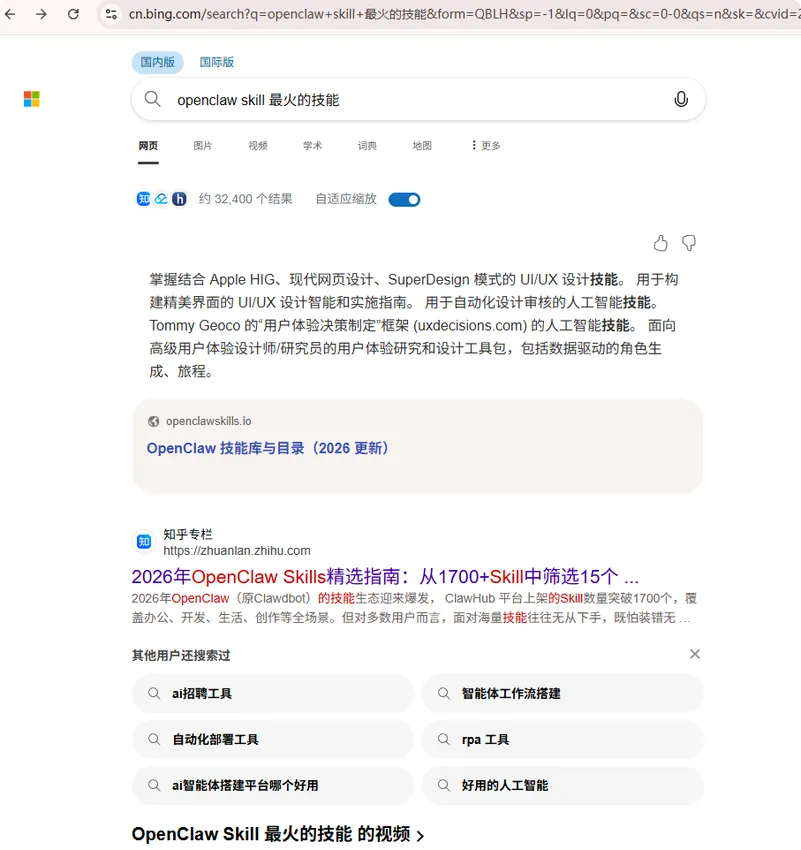Viewport: 801px width, 850px height.
Task: Search suggestion ai招聘工具
Action: pos(273,693)
